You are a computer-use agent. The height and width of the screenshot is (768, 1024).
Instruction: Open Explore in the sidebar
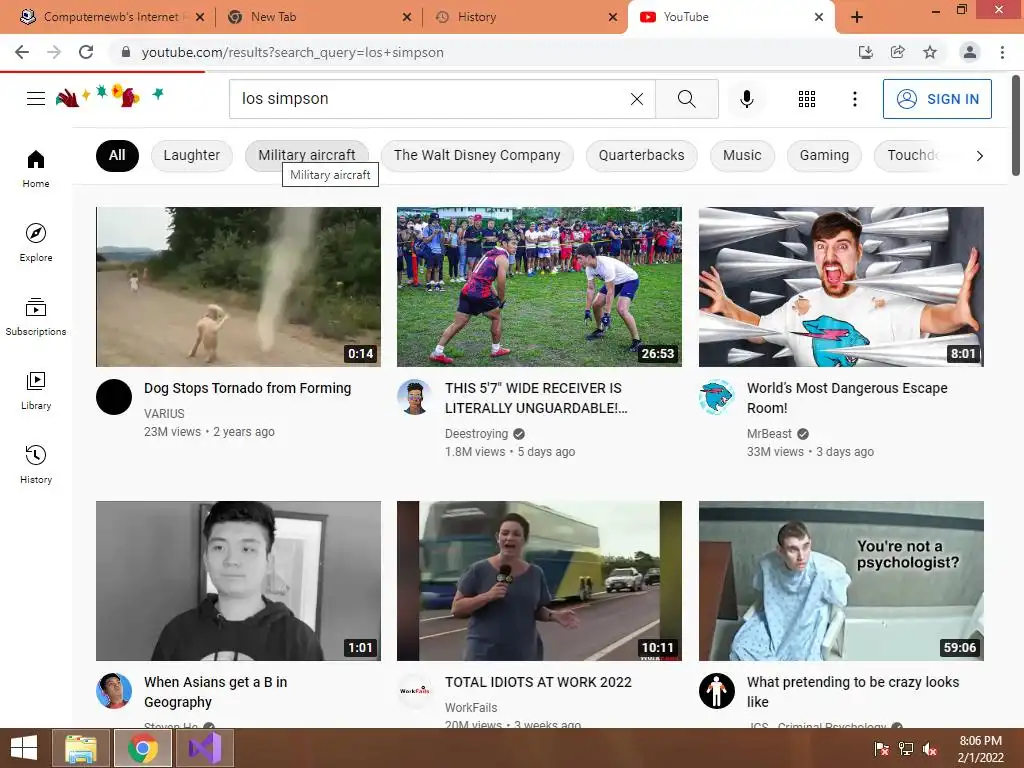pyautogui.click(x=36, y=243)
